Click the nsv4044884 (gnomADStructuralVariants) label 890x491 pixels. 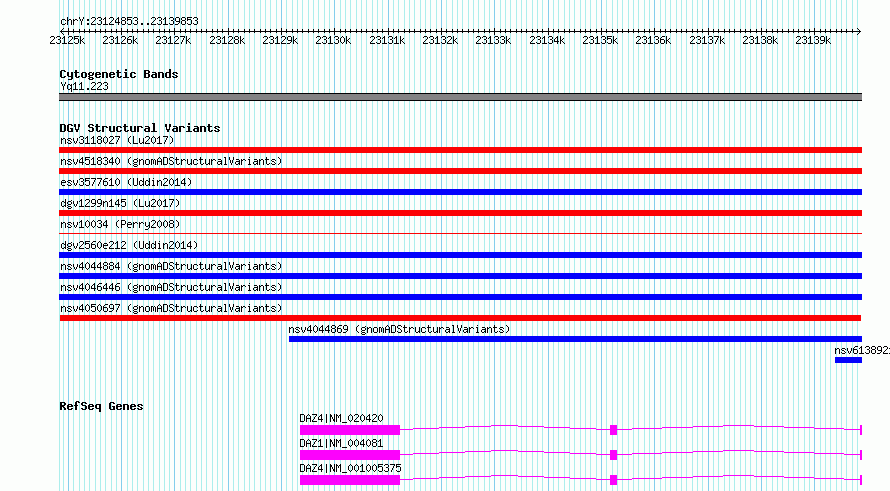(171, 266)
